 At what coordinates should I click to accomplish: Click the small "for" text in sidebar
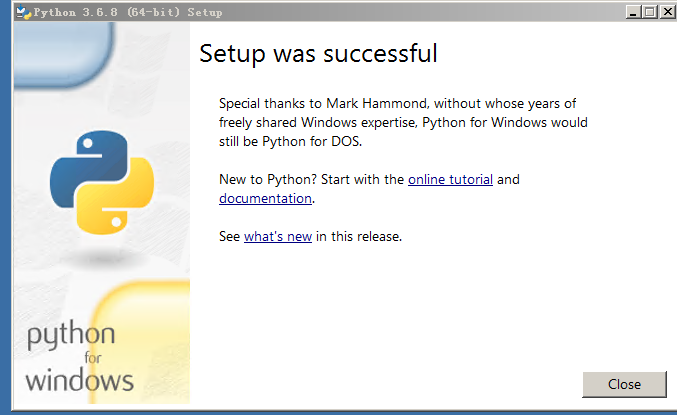point(93,358)
